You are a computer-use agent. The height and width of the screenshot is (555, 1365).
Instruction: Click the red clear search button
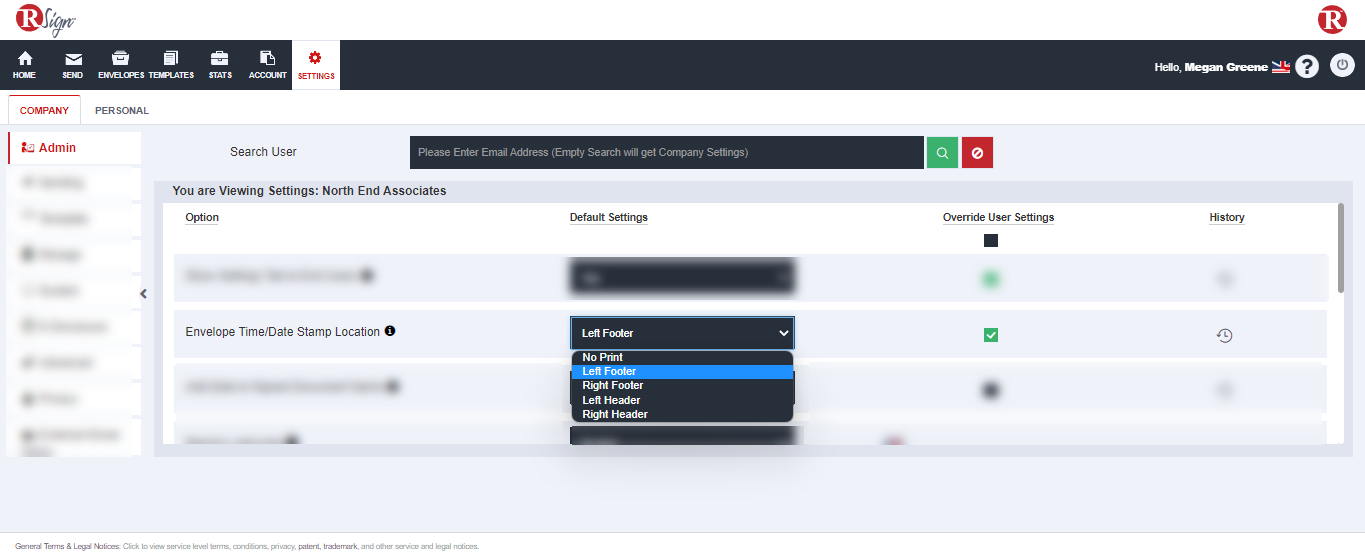point(977,153)
